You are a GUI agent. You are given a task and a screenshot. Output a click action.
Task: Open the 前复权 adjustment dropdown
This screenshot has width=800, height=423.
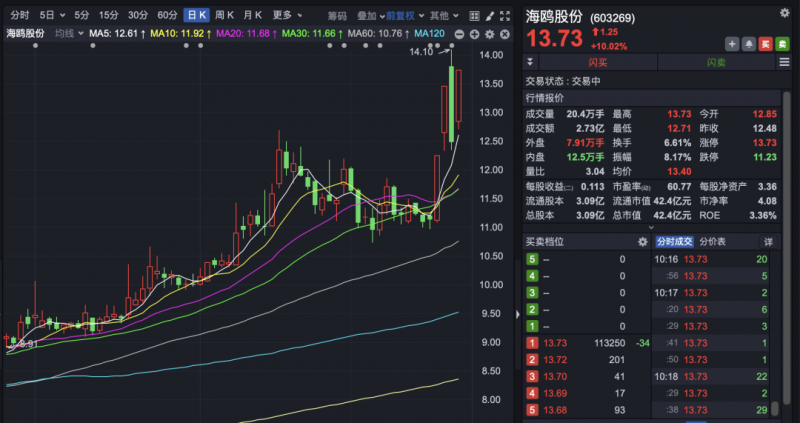pyautogui.click(x=403, y=15)
